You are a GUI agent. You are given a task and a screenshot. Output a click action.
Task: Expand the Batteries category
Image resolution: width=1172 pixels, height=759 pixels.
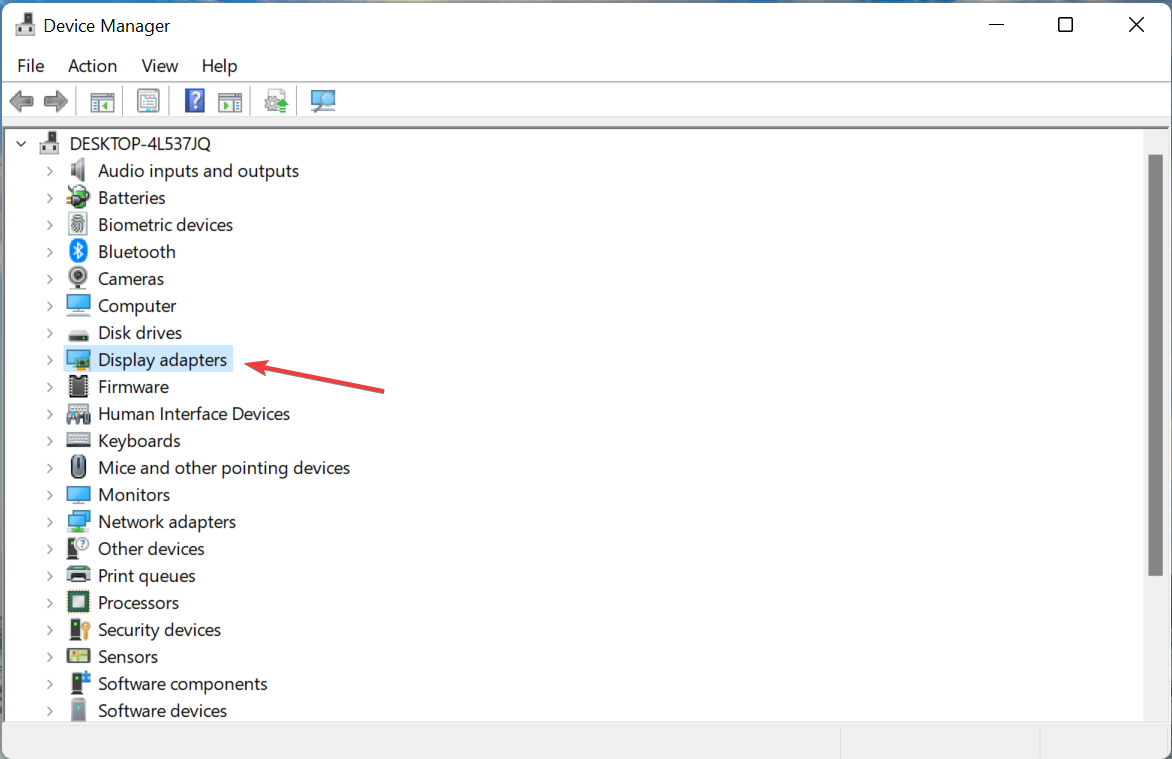click(x=49, y=198)
